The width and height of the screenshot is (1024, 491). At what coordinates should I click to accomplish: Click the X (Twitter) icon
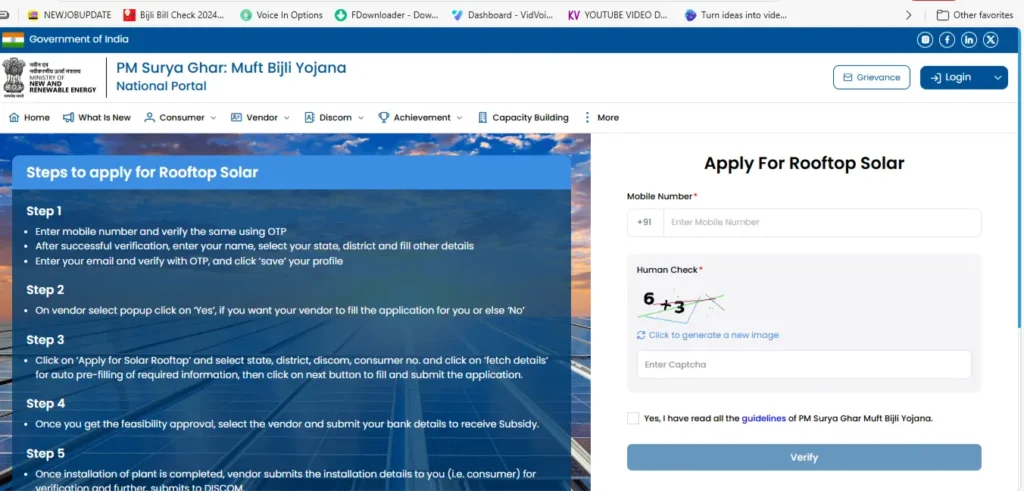tap(990, 39)
